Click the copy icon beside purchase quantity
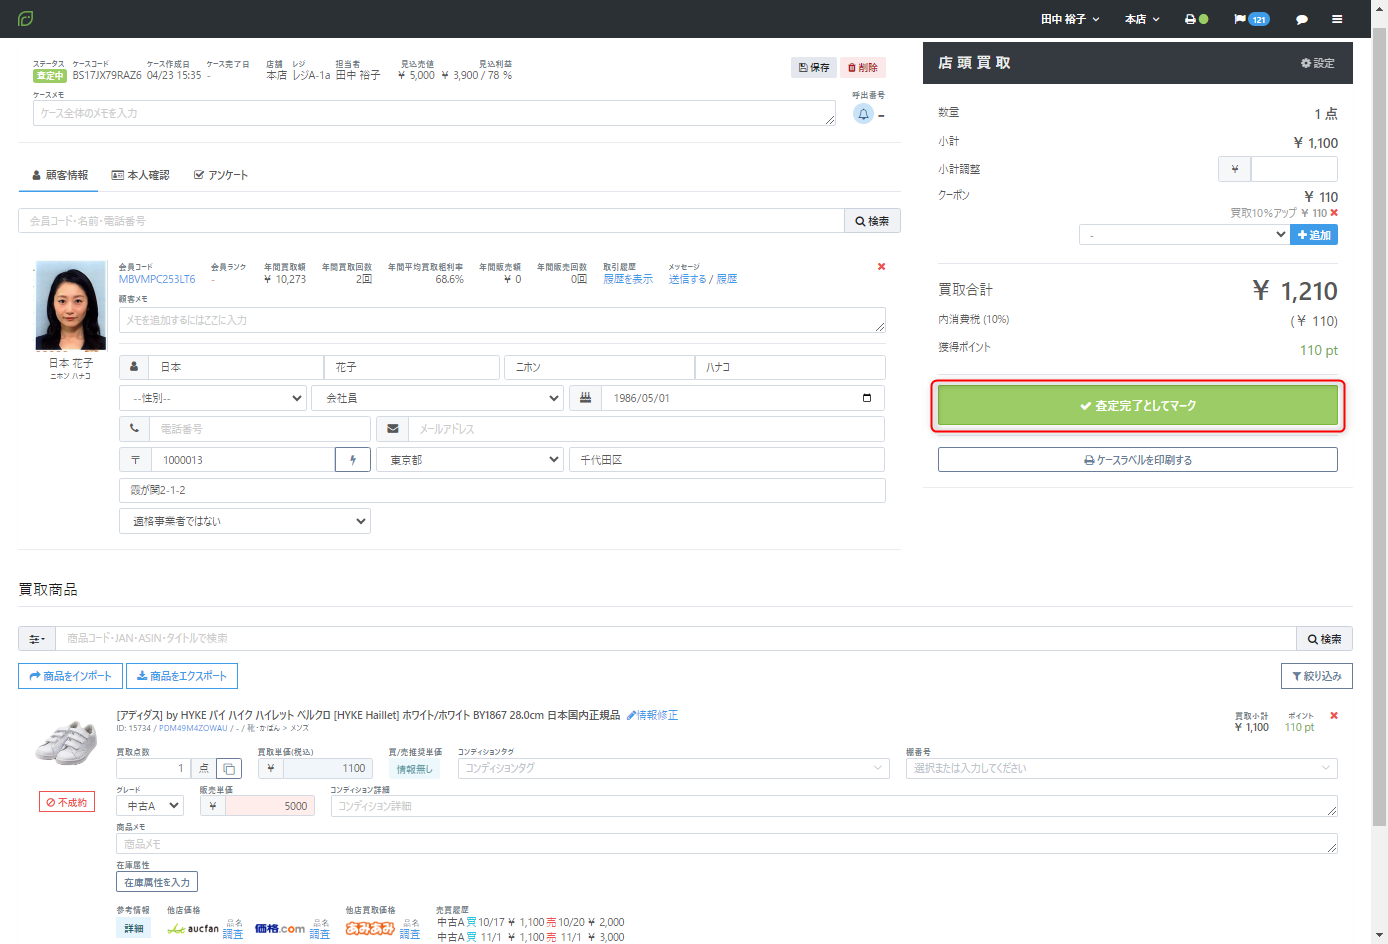The image size is (1388, 944). 229,769
